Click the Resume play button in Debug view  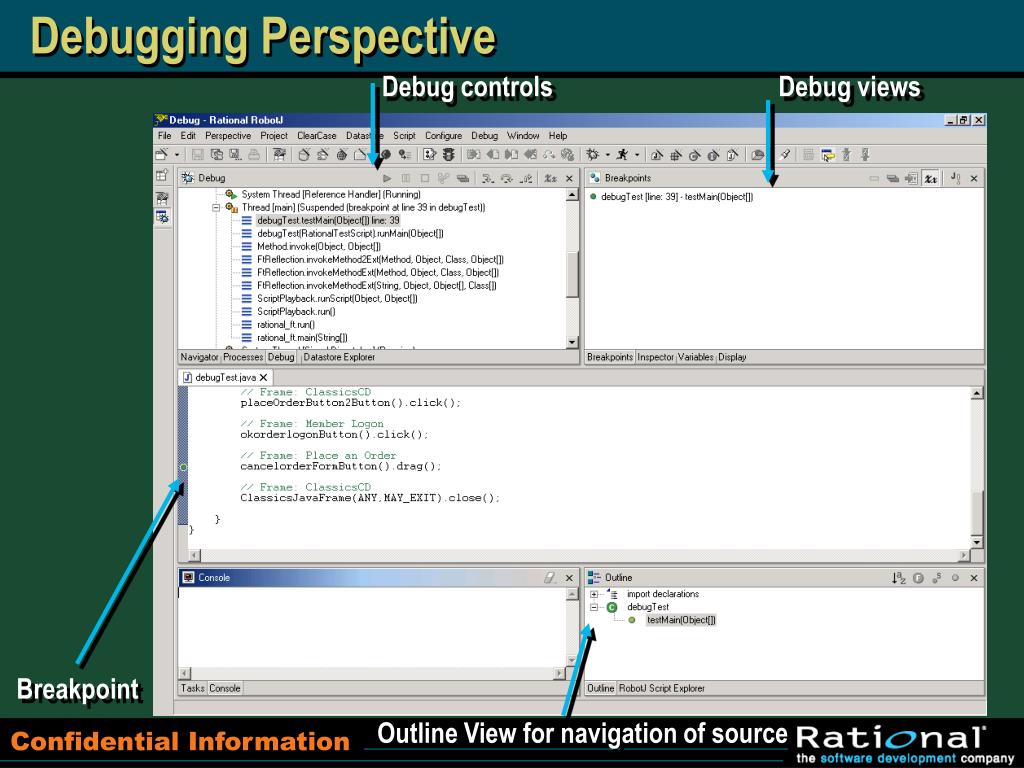(x=387, y=178)
